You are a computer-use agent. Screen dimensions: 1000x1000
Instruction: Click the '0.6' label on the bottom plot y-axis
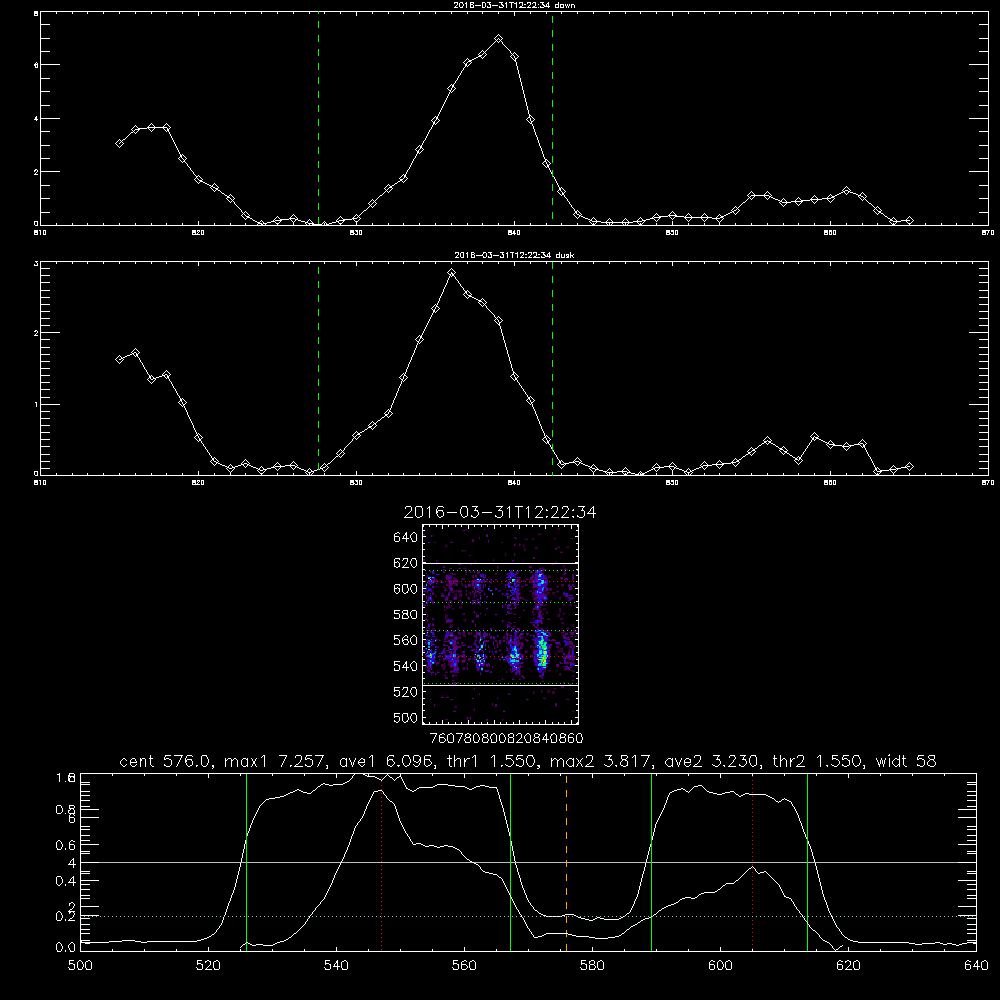click(x=65, y=845)
